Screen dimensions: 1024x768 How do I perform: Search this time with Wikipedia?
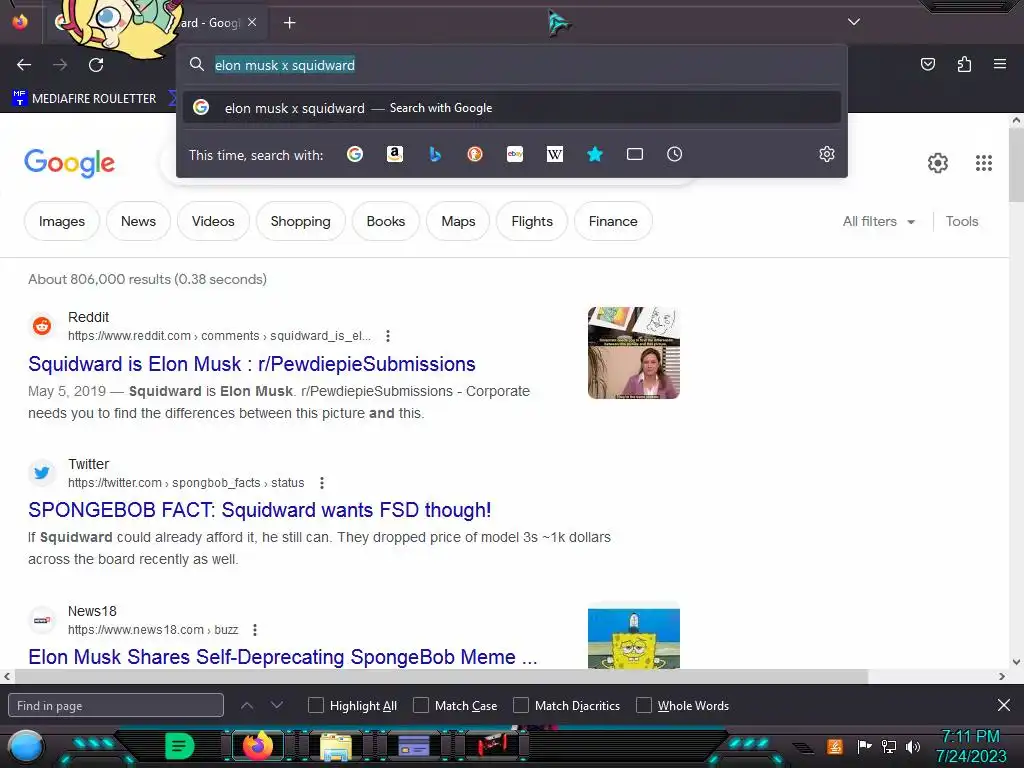click(554, 154)
